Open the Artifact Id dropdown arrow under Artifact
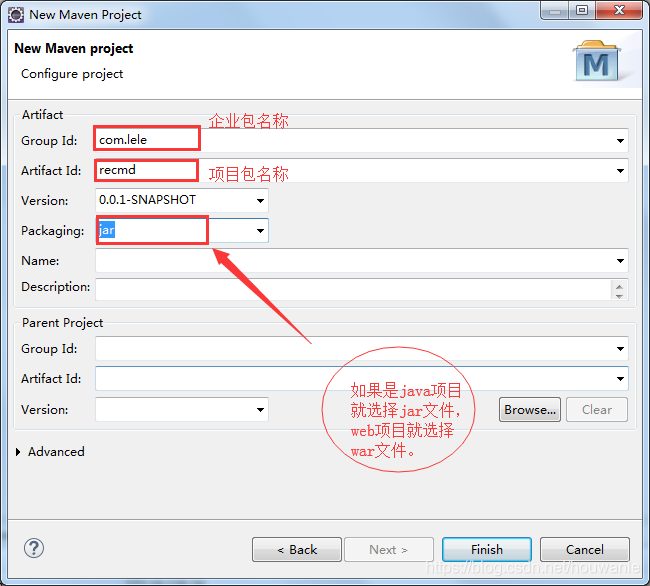This screenshot has width=650, height=586. (620, 171)
